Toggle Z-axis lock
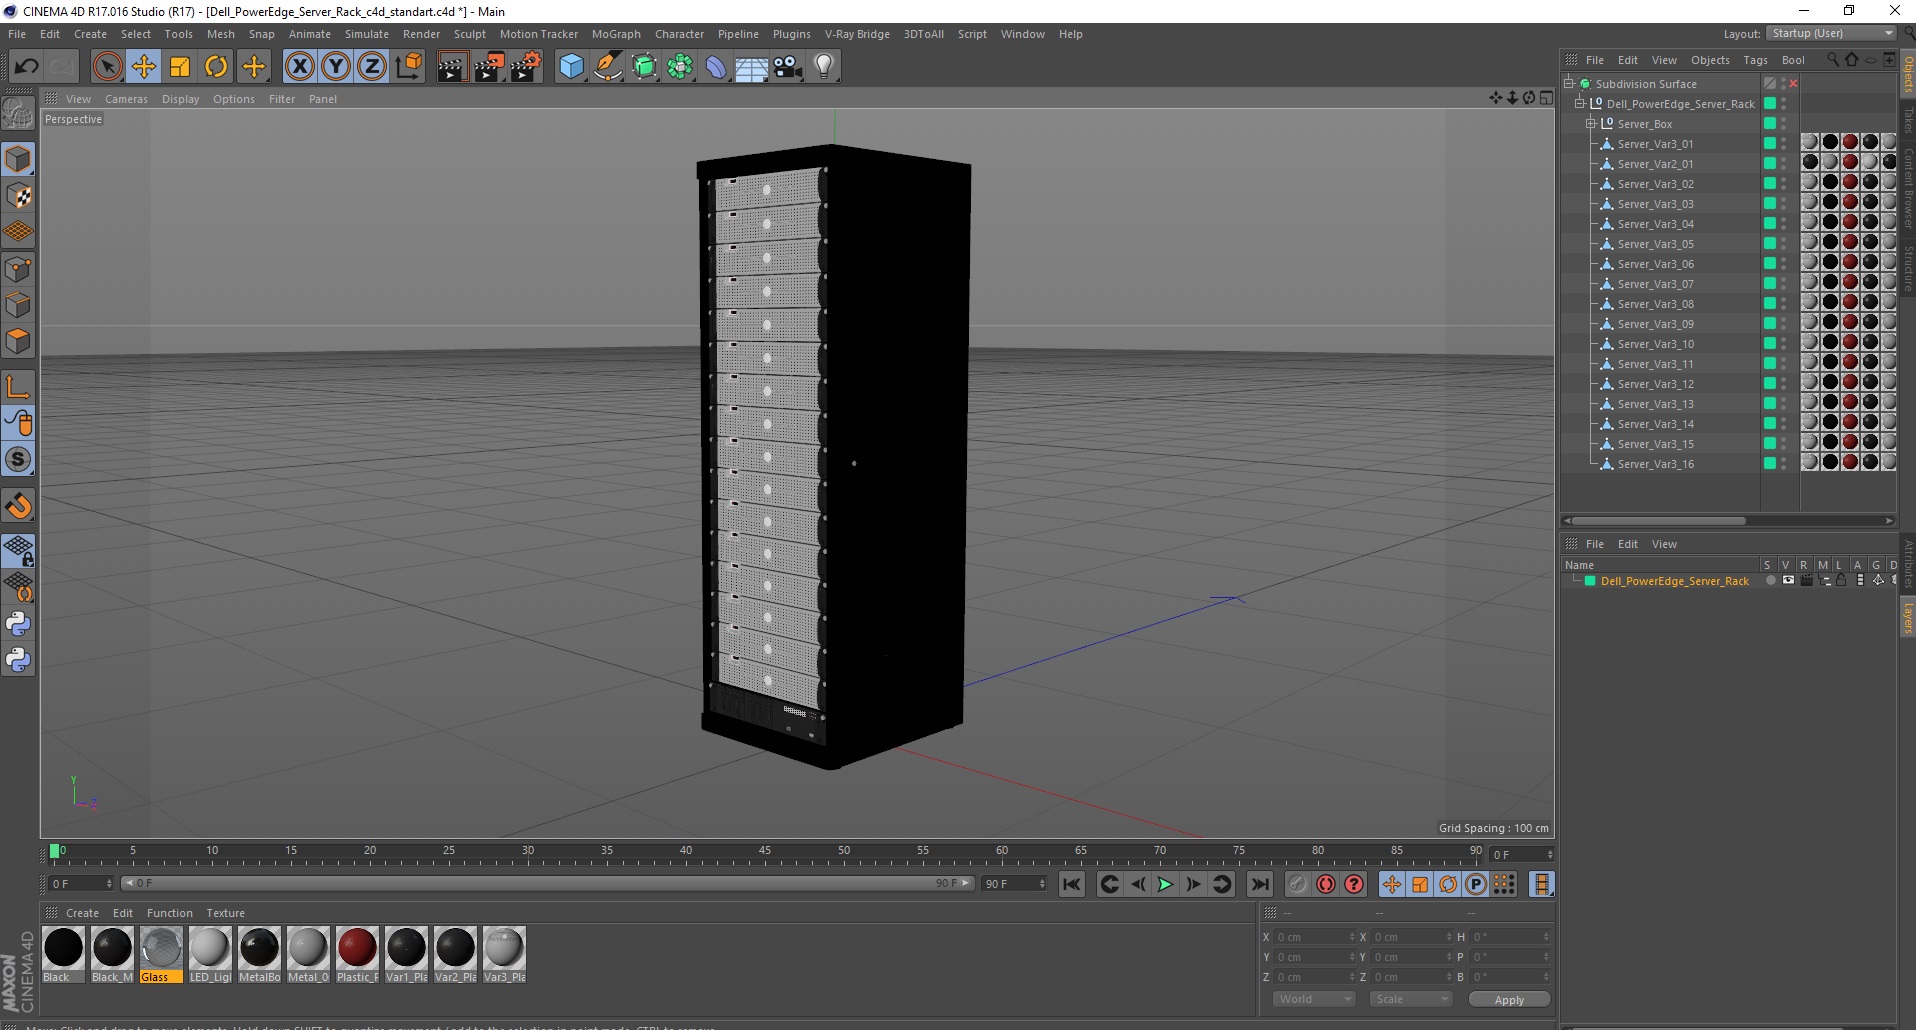This screenshot has height=1030, width=1916. [372, 67]
